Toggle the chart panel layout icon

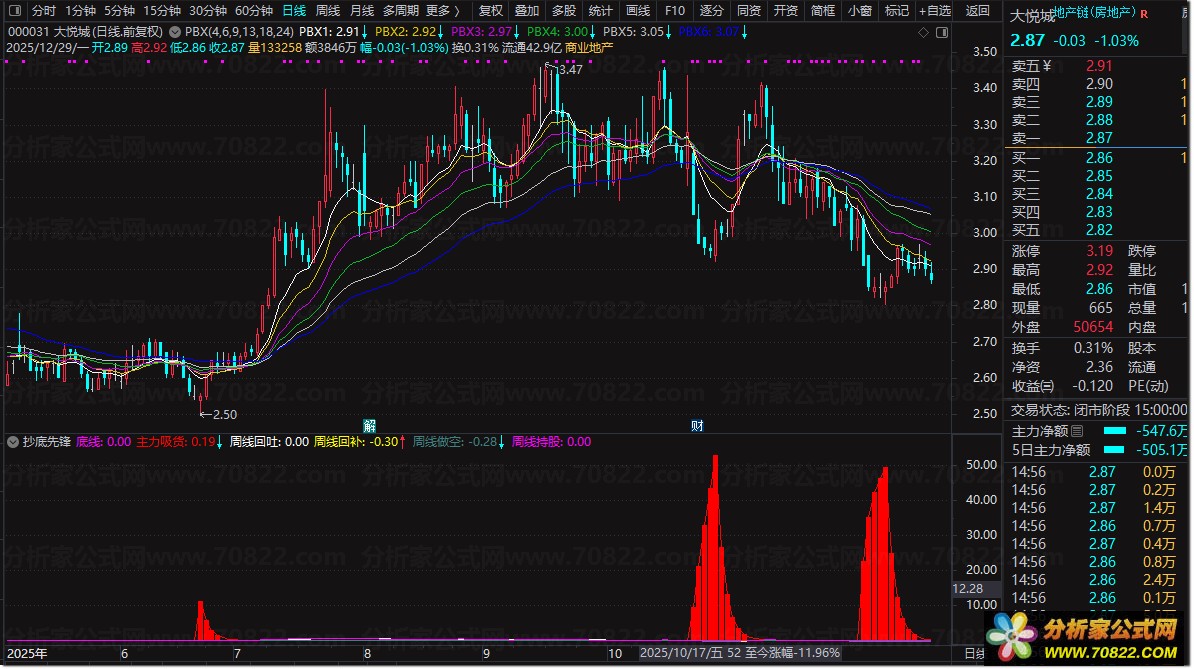[x=942, y=32]
